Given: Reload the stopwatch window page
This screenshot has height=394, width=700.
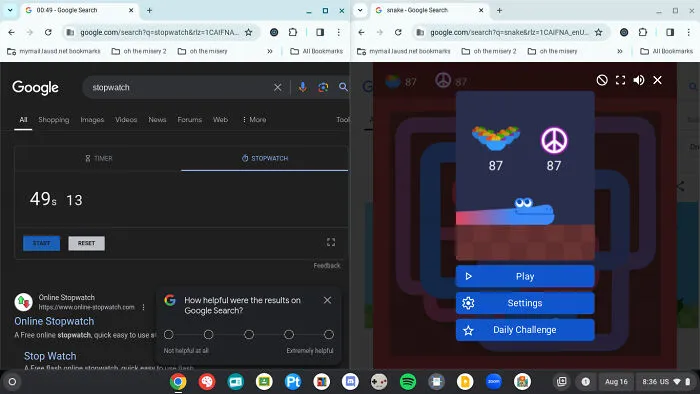Looking at the screenshot, I should click(48, 32).
